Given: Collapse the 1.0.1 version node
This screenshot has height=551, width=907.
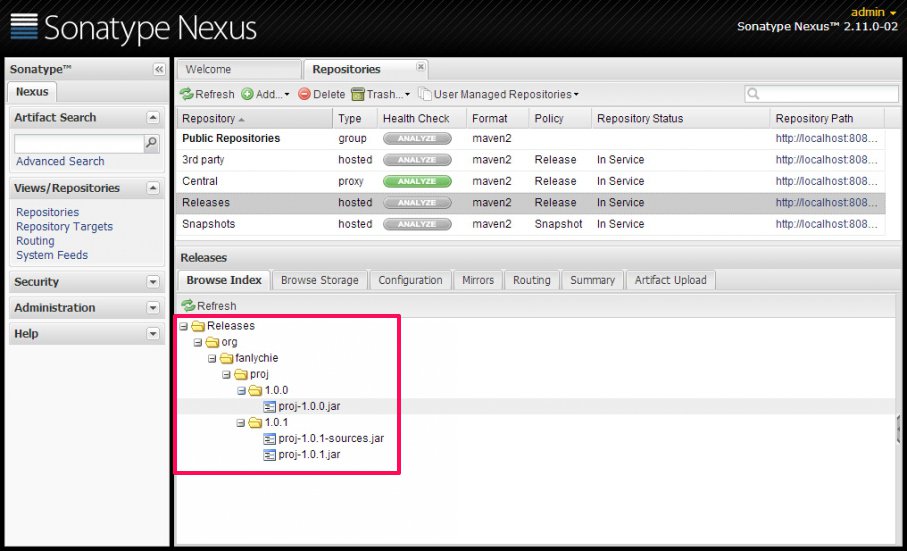Looking at the screenshot, I should pyautogui.click(x=241, y=424).
